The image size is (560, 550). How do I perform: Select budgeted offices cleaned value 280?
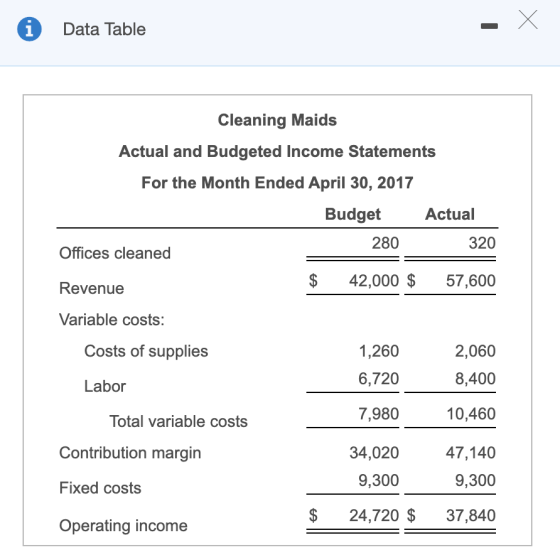(385, 243)
